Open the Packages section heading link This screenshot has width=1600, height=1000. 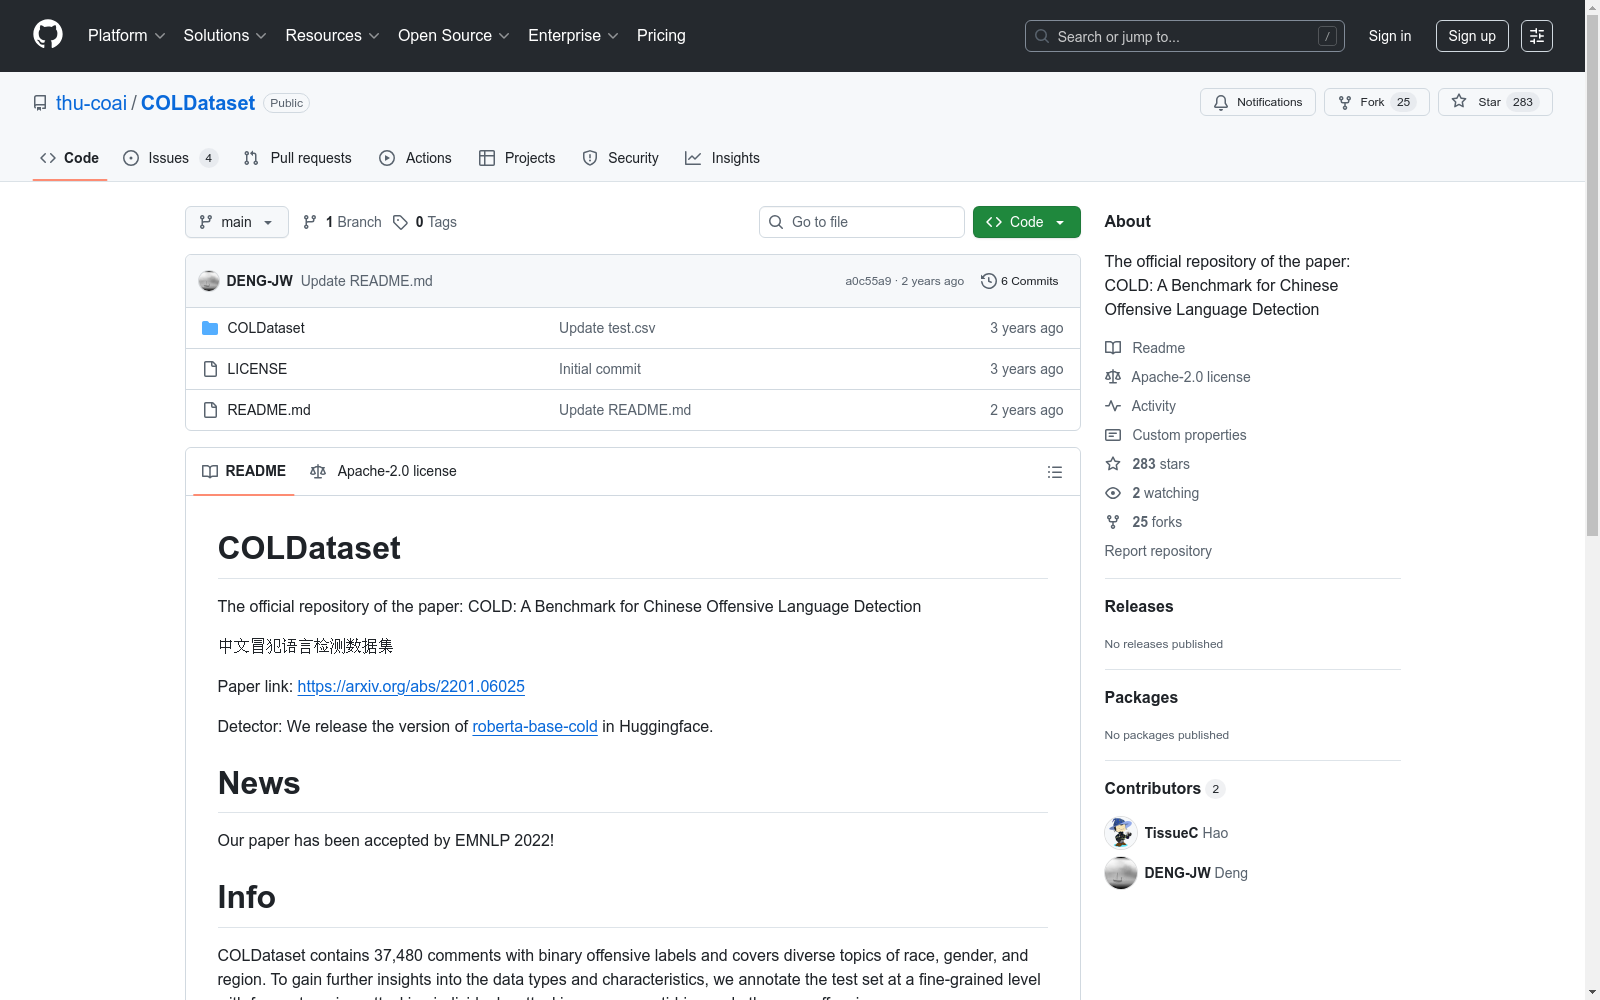point(1141,697)
